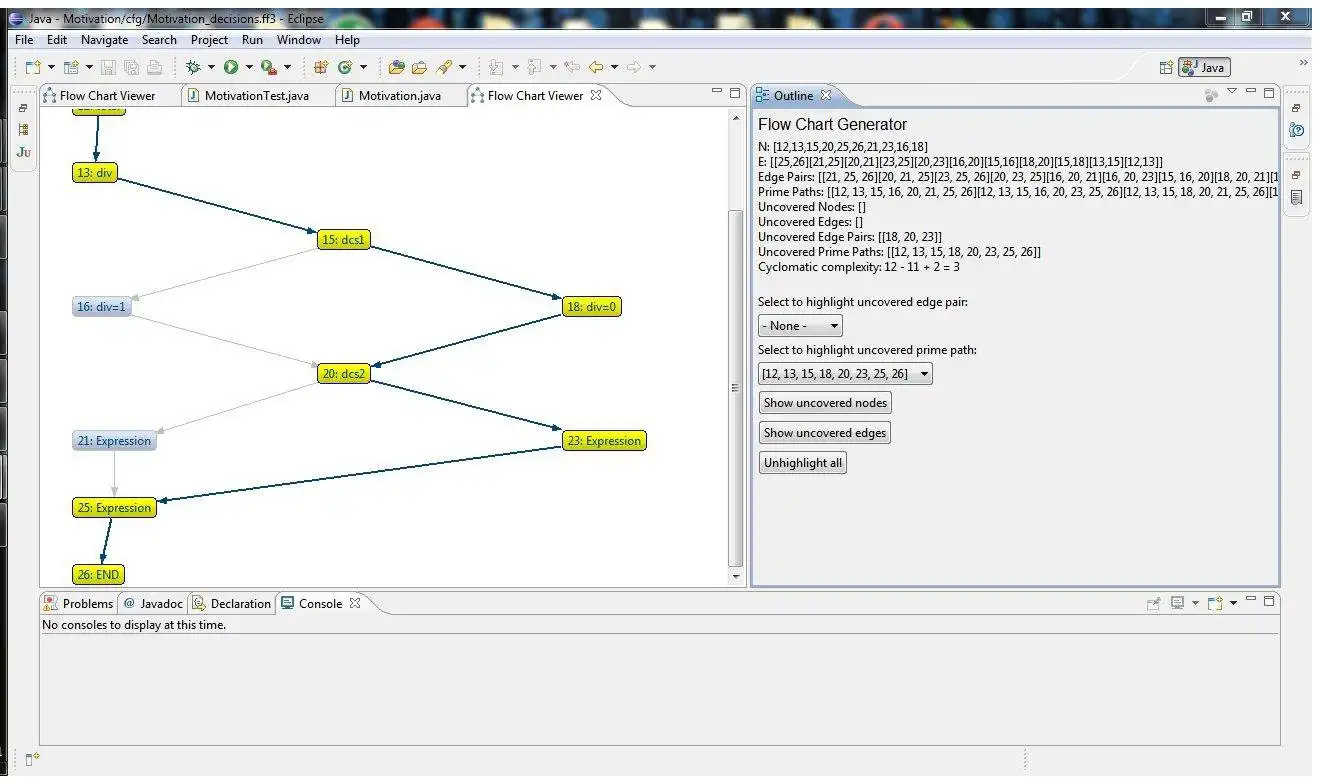Close the Outline view tab
This screenshot has height=784, width=1320.
click(x=826, y=96)
